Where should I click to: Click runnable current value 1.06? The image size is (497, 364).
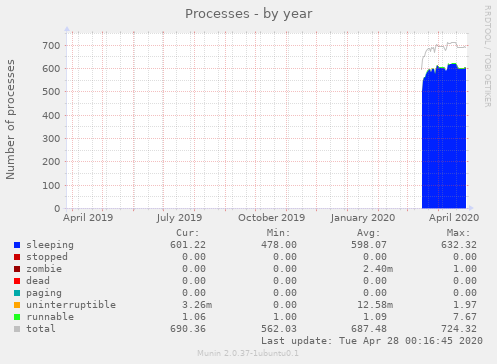(x=194, y=317)
